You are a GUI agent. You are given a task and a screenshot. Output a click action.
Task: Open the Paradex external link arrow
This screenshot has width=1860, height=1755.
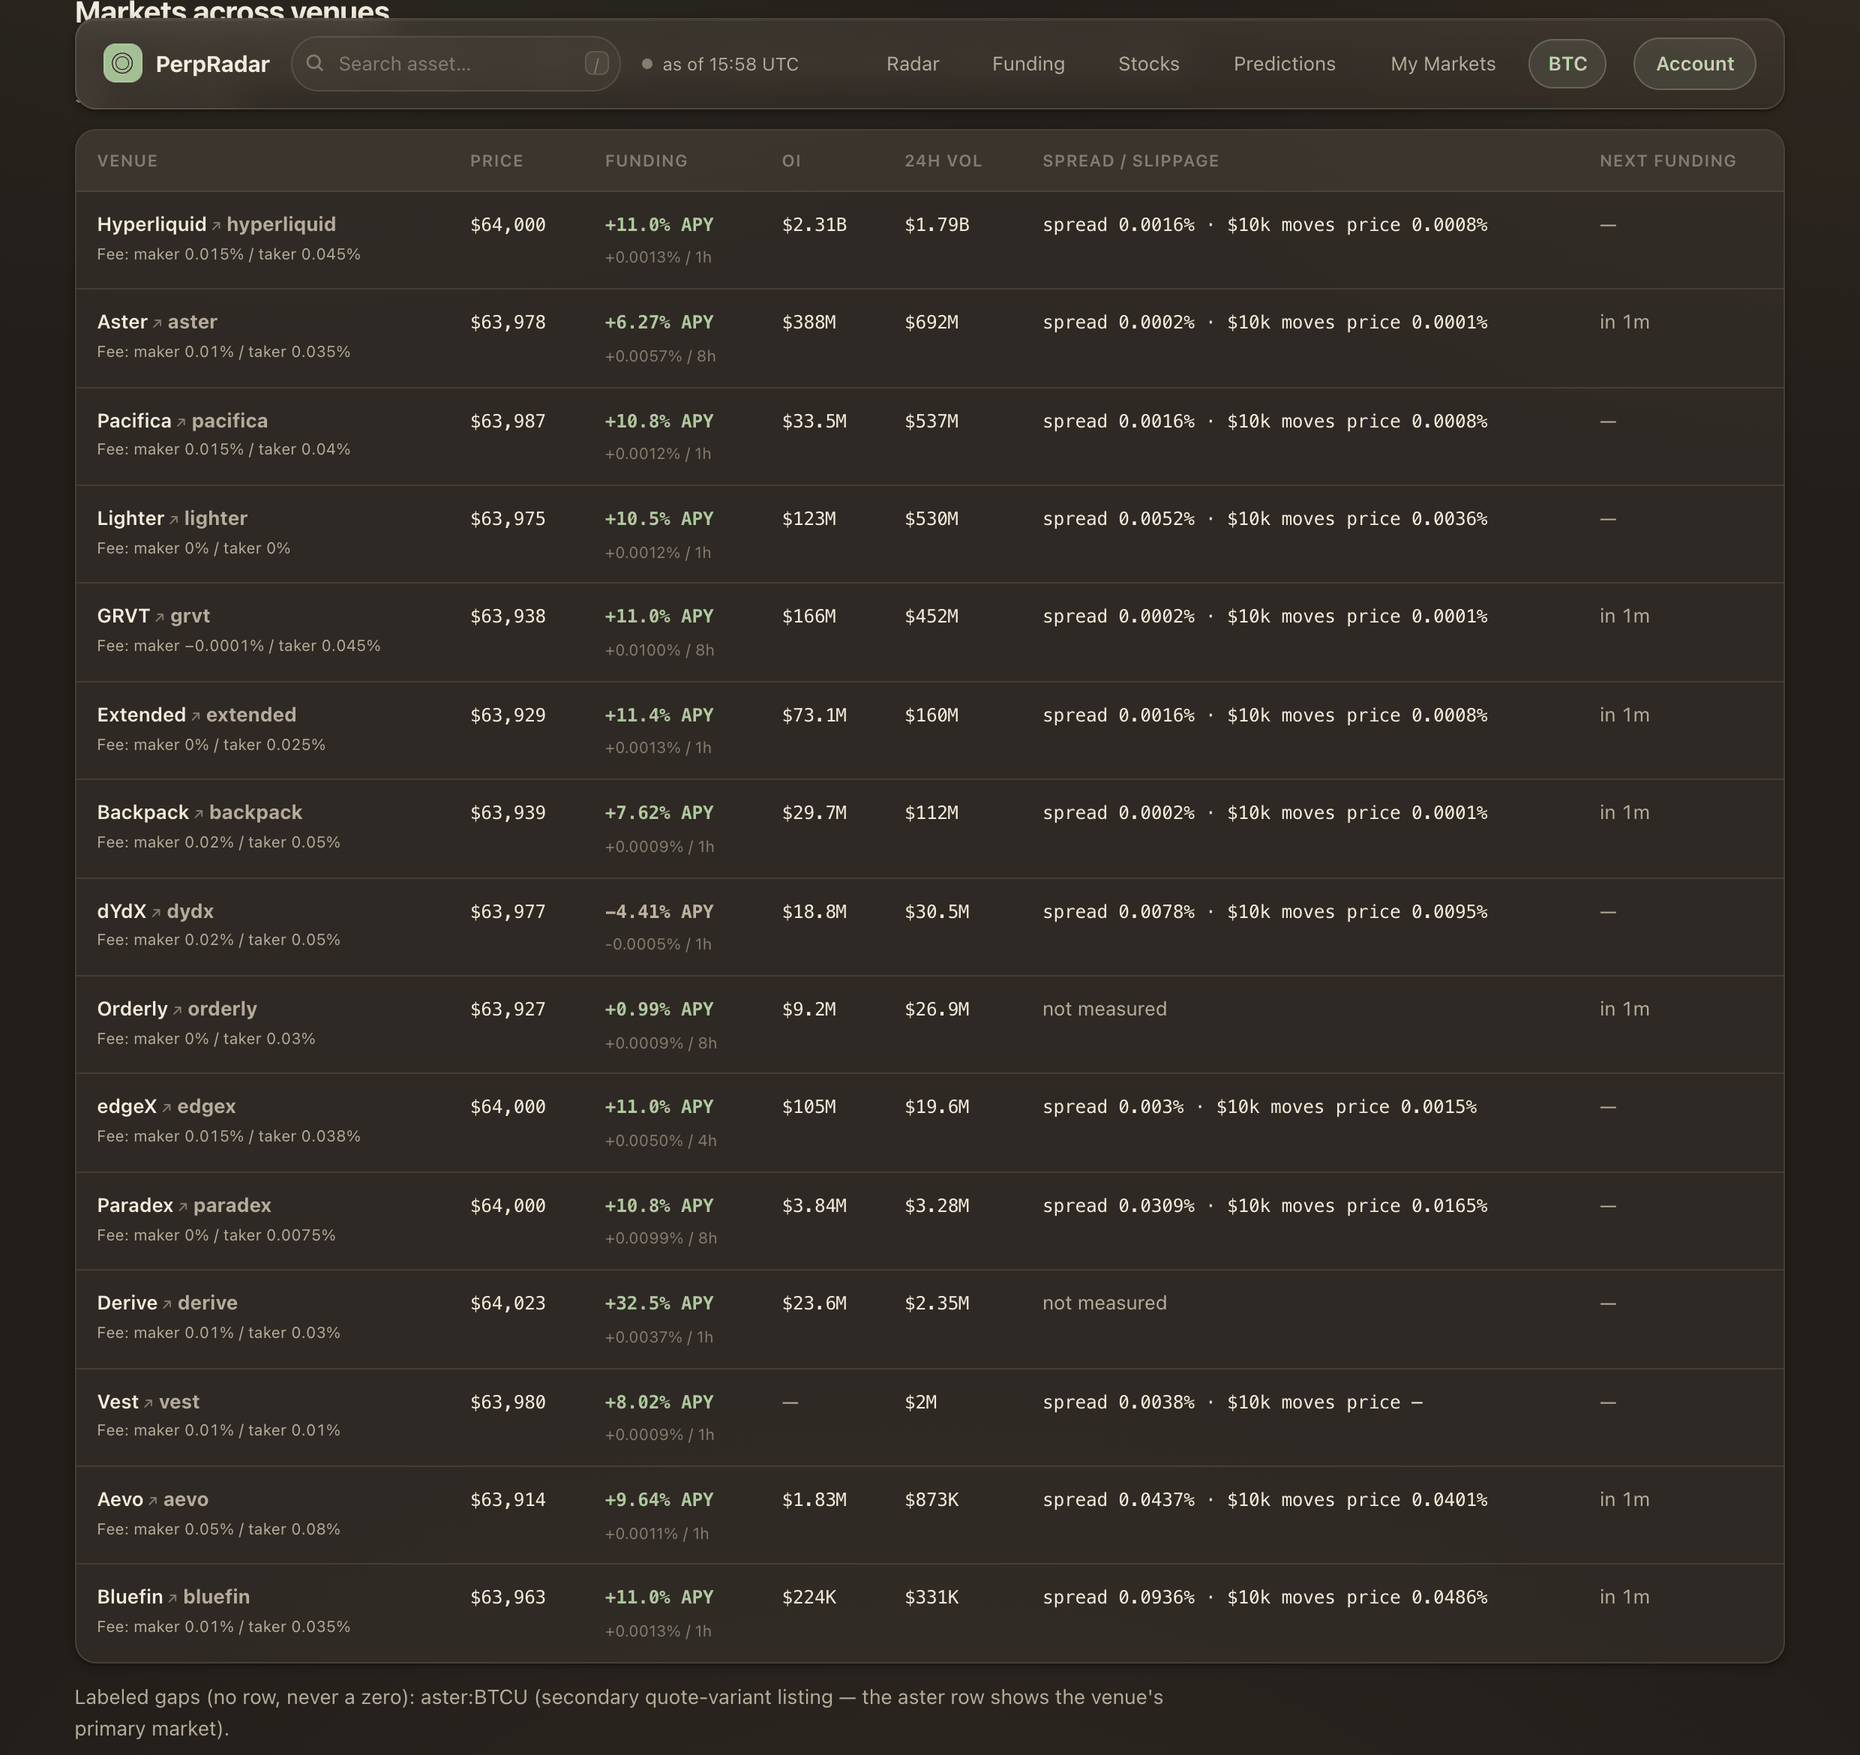pyautogui.click(x=183, y=1207)
